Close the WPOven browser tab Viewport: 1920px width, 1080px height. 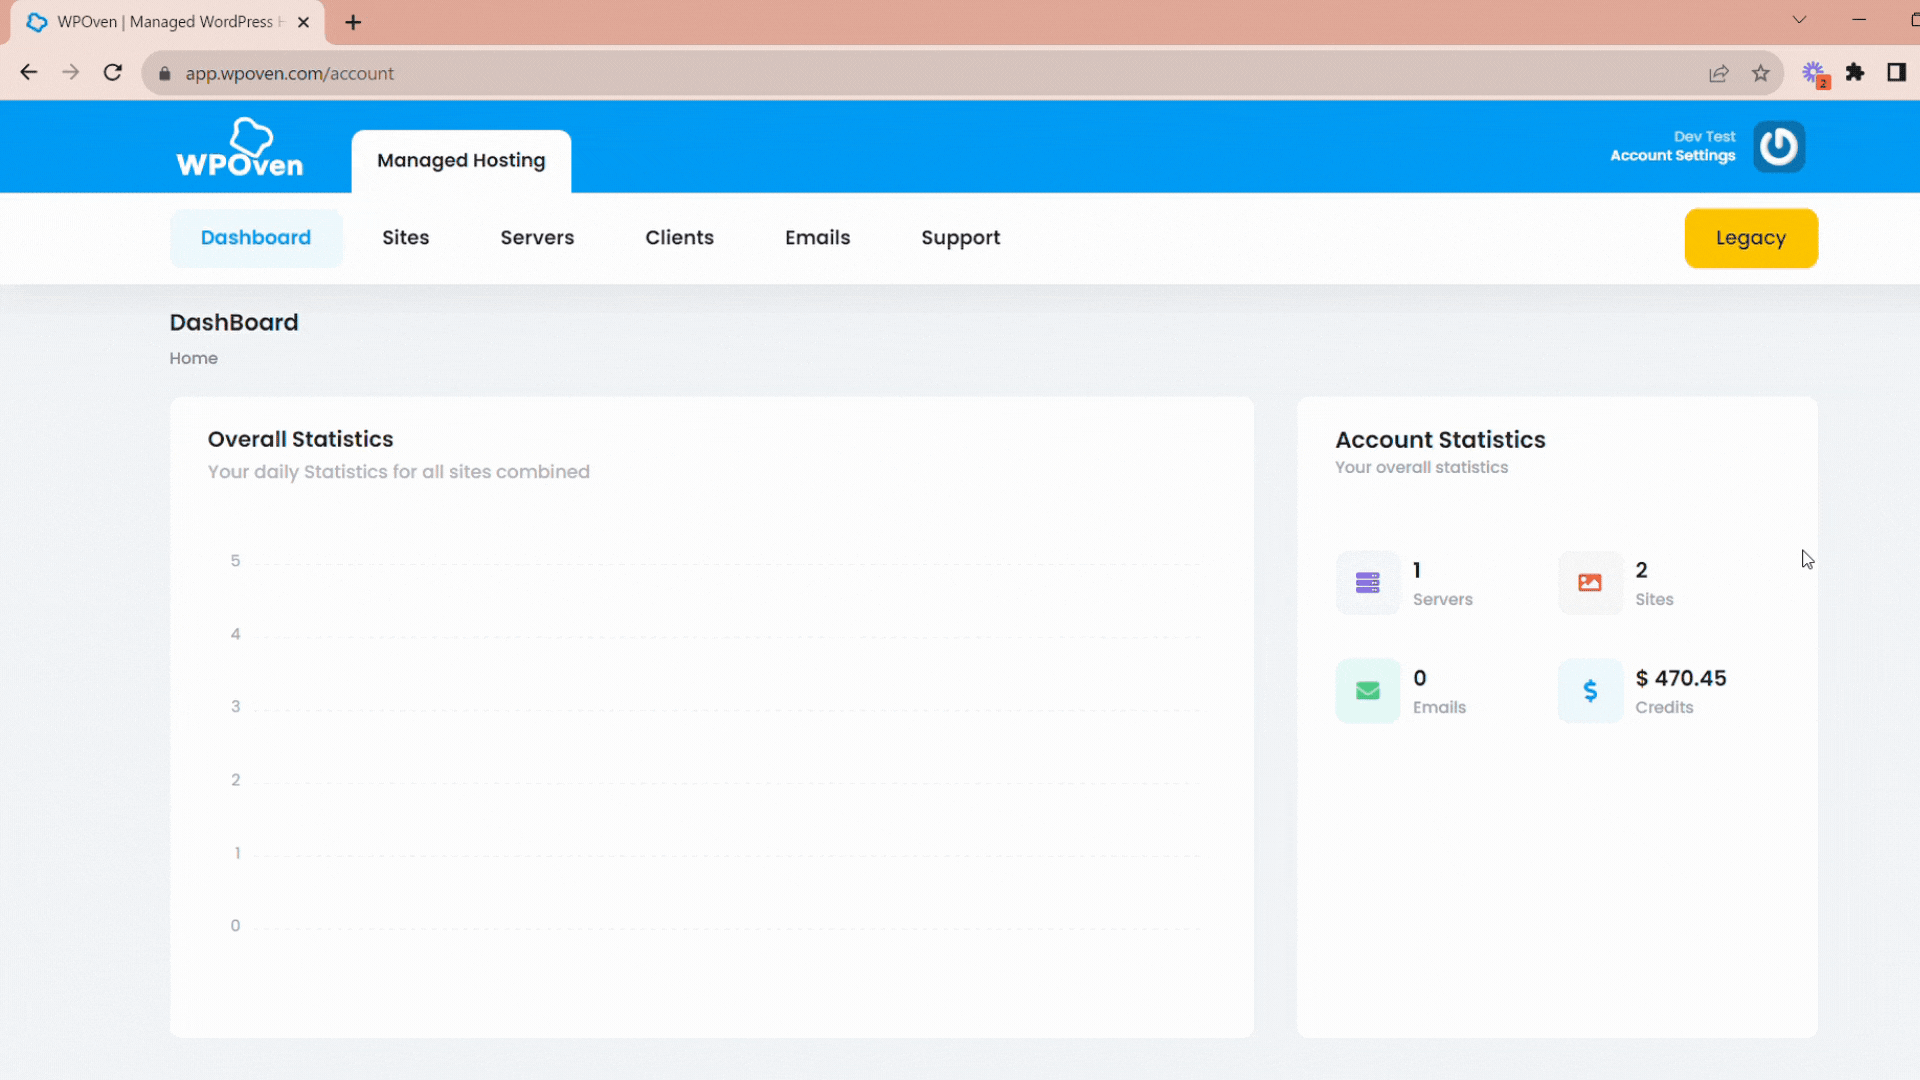pos(304,22)
